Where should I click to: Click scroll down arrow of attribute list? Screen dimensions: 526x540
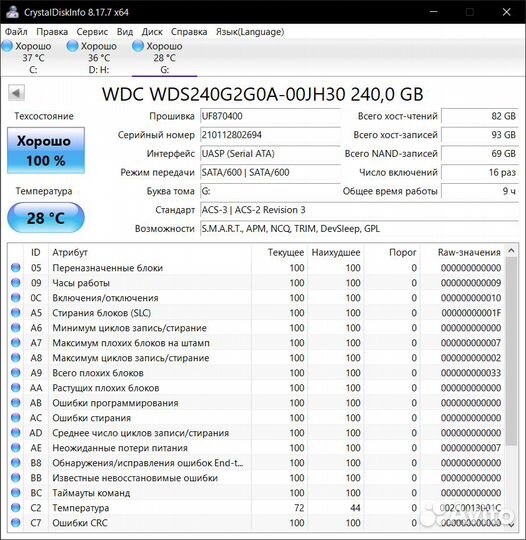click(511, 525)
